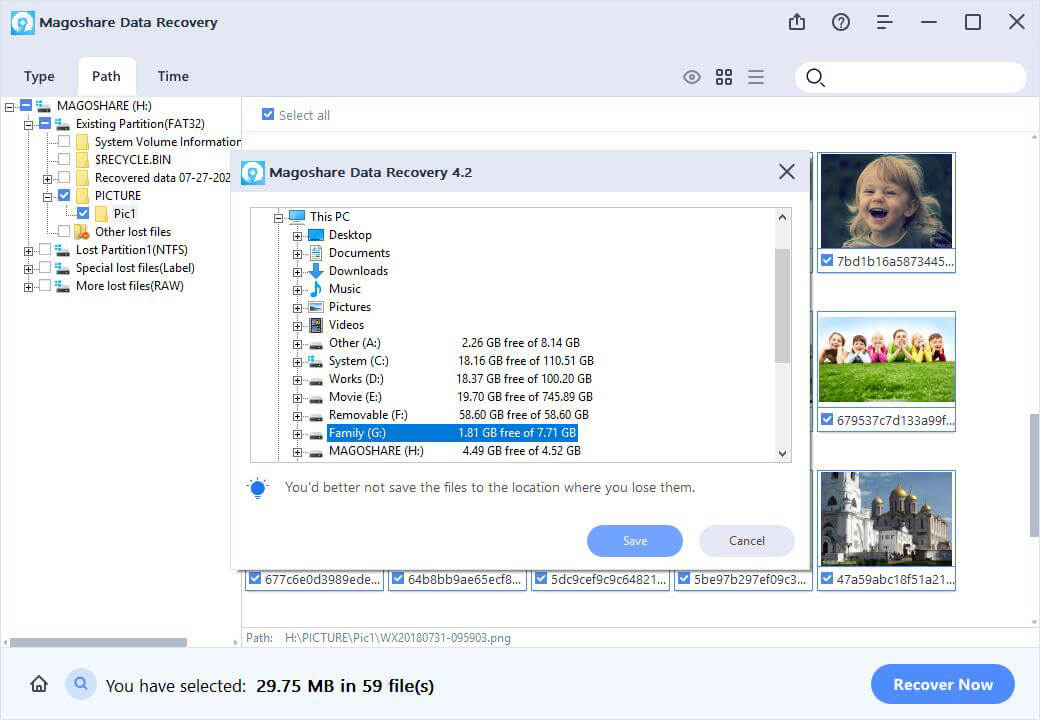Click the Save button
Viewport: 1040px width, 720px height.
635,541
